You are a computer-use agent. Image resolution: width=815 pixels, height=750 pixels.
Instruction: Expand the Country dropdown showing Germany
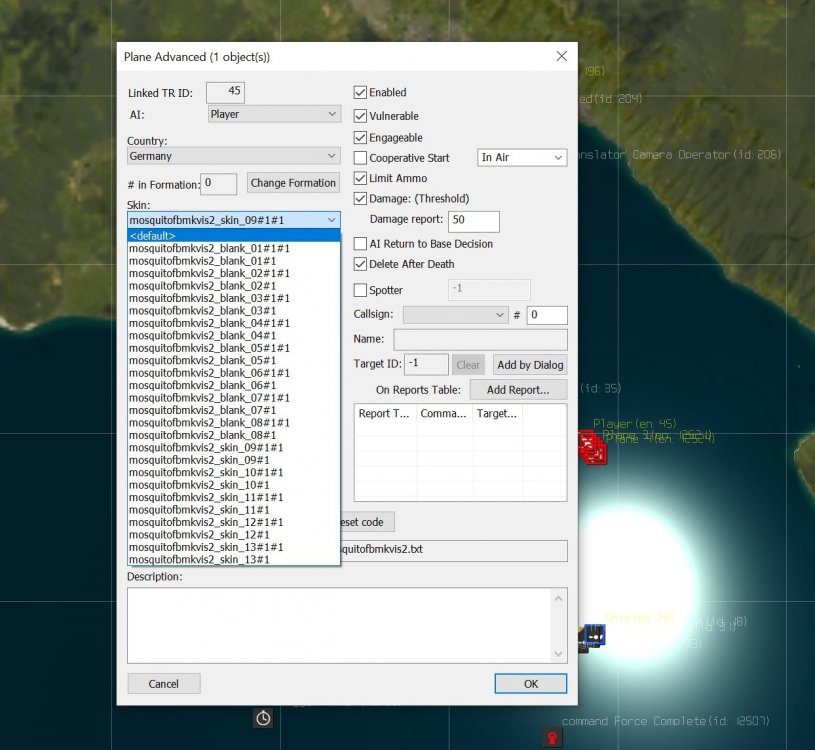pyautogui.click(x=234, y=156)
